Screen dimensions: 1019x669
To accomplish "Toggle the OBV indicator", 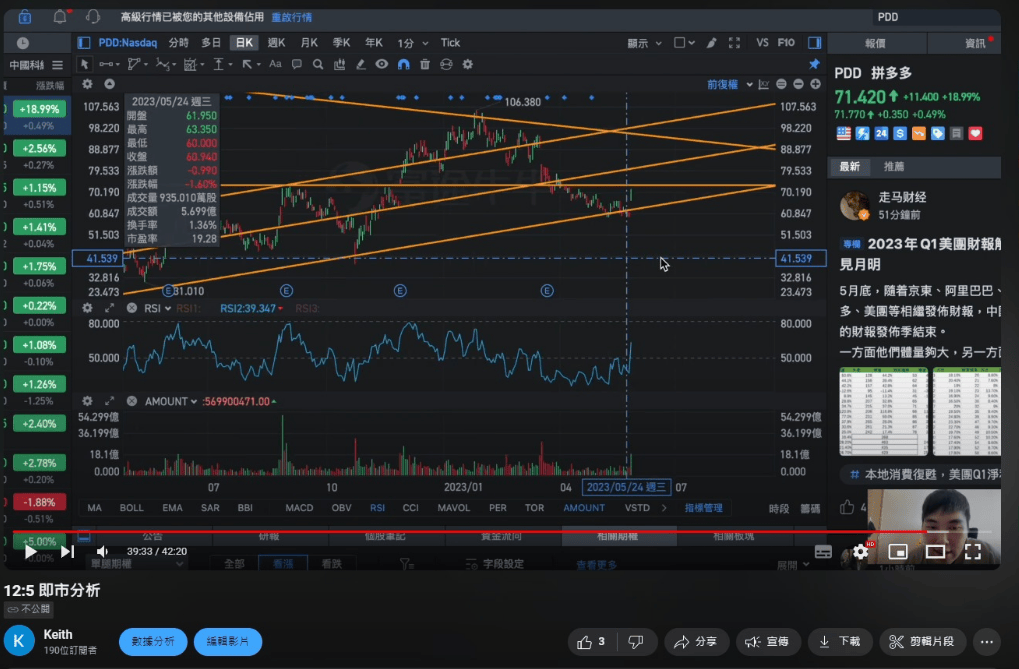I will 341,508.
